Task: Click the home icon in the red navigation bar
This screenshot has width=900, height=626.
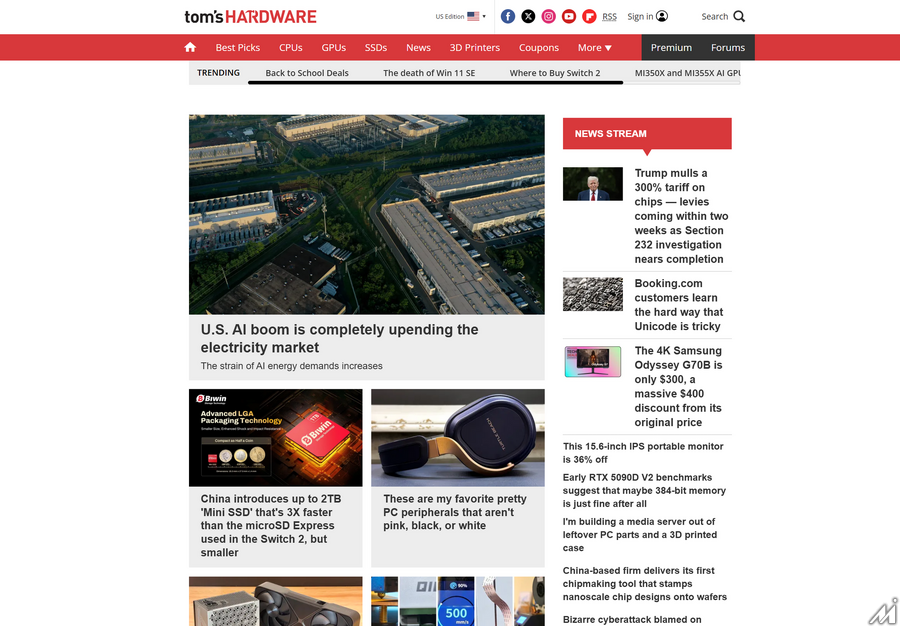Action: pos(190,48)
